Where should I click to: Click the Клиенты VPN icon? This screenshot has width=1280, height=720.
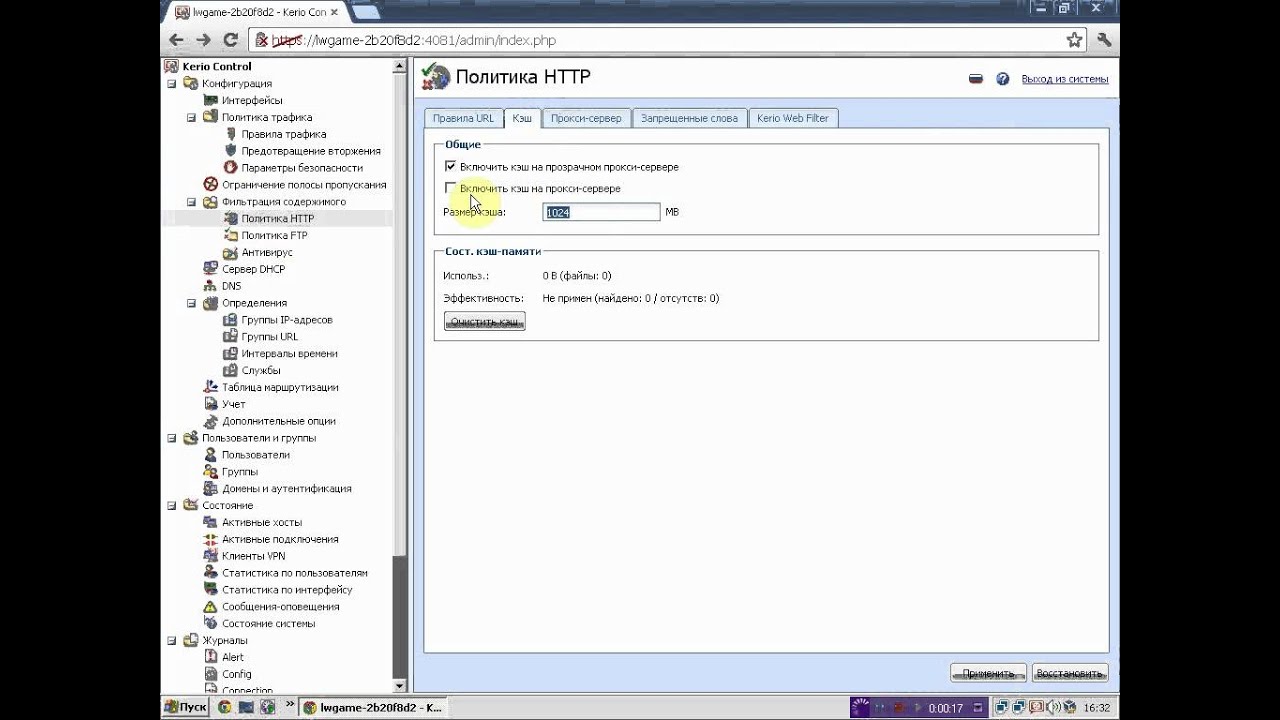210,556
